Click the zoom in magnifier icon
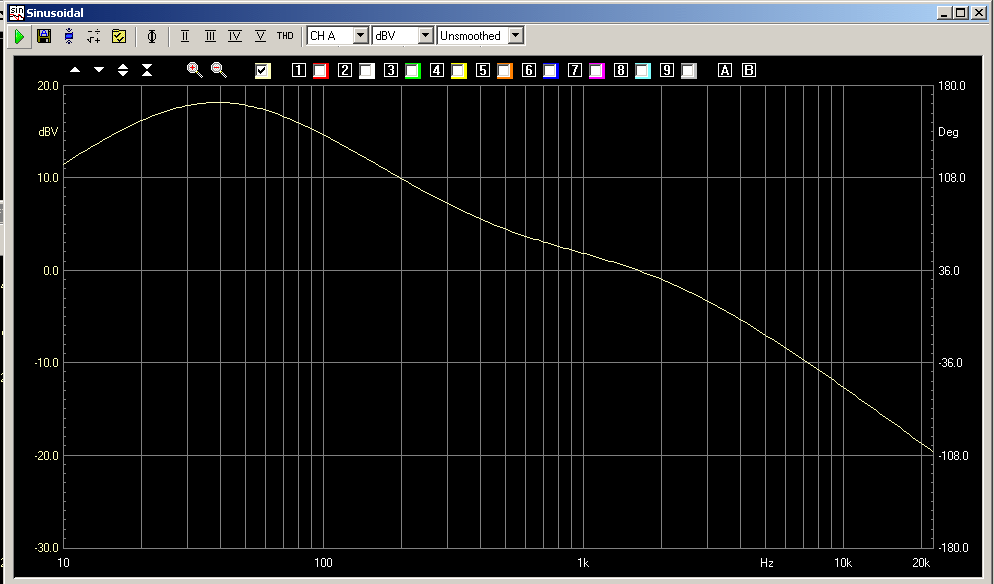994x584 pixels. (194, 70)
